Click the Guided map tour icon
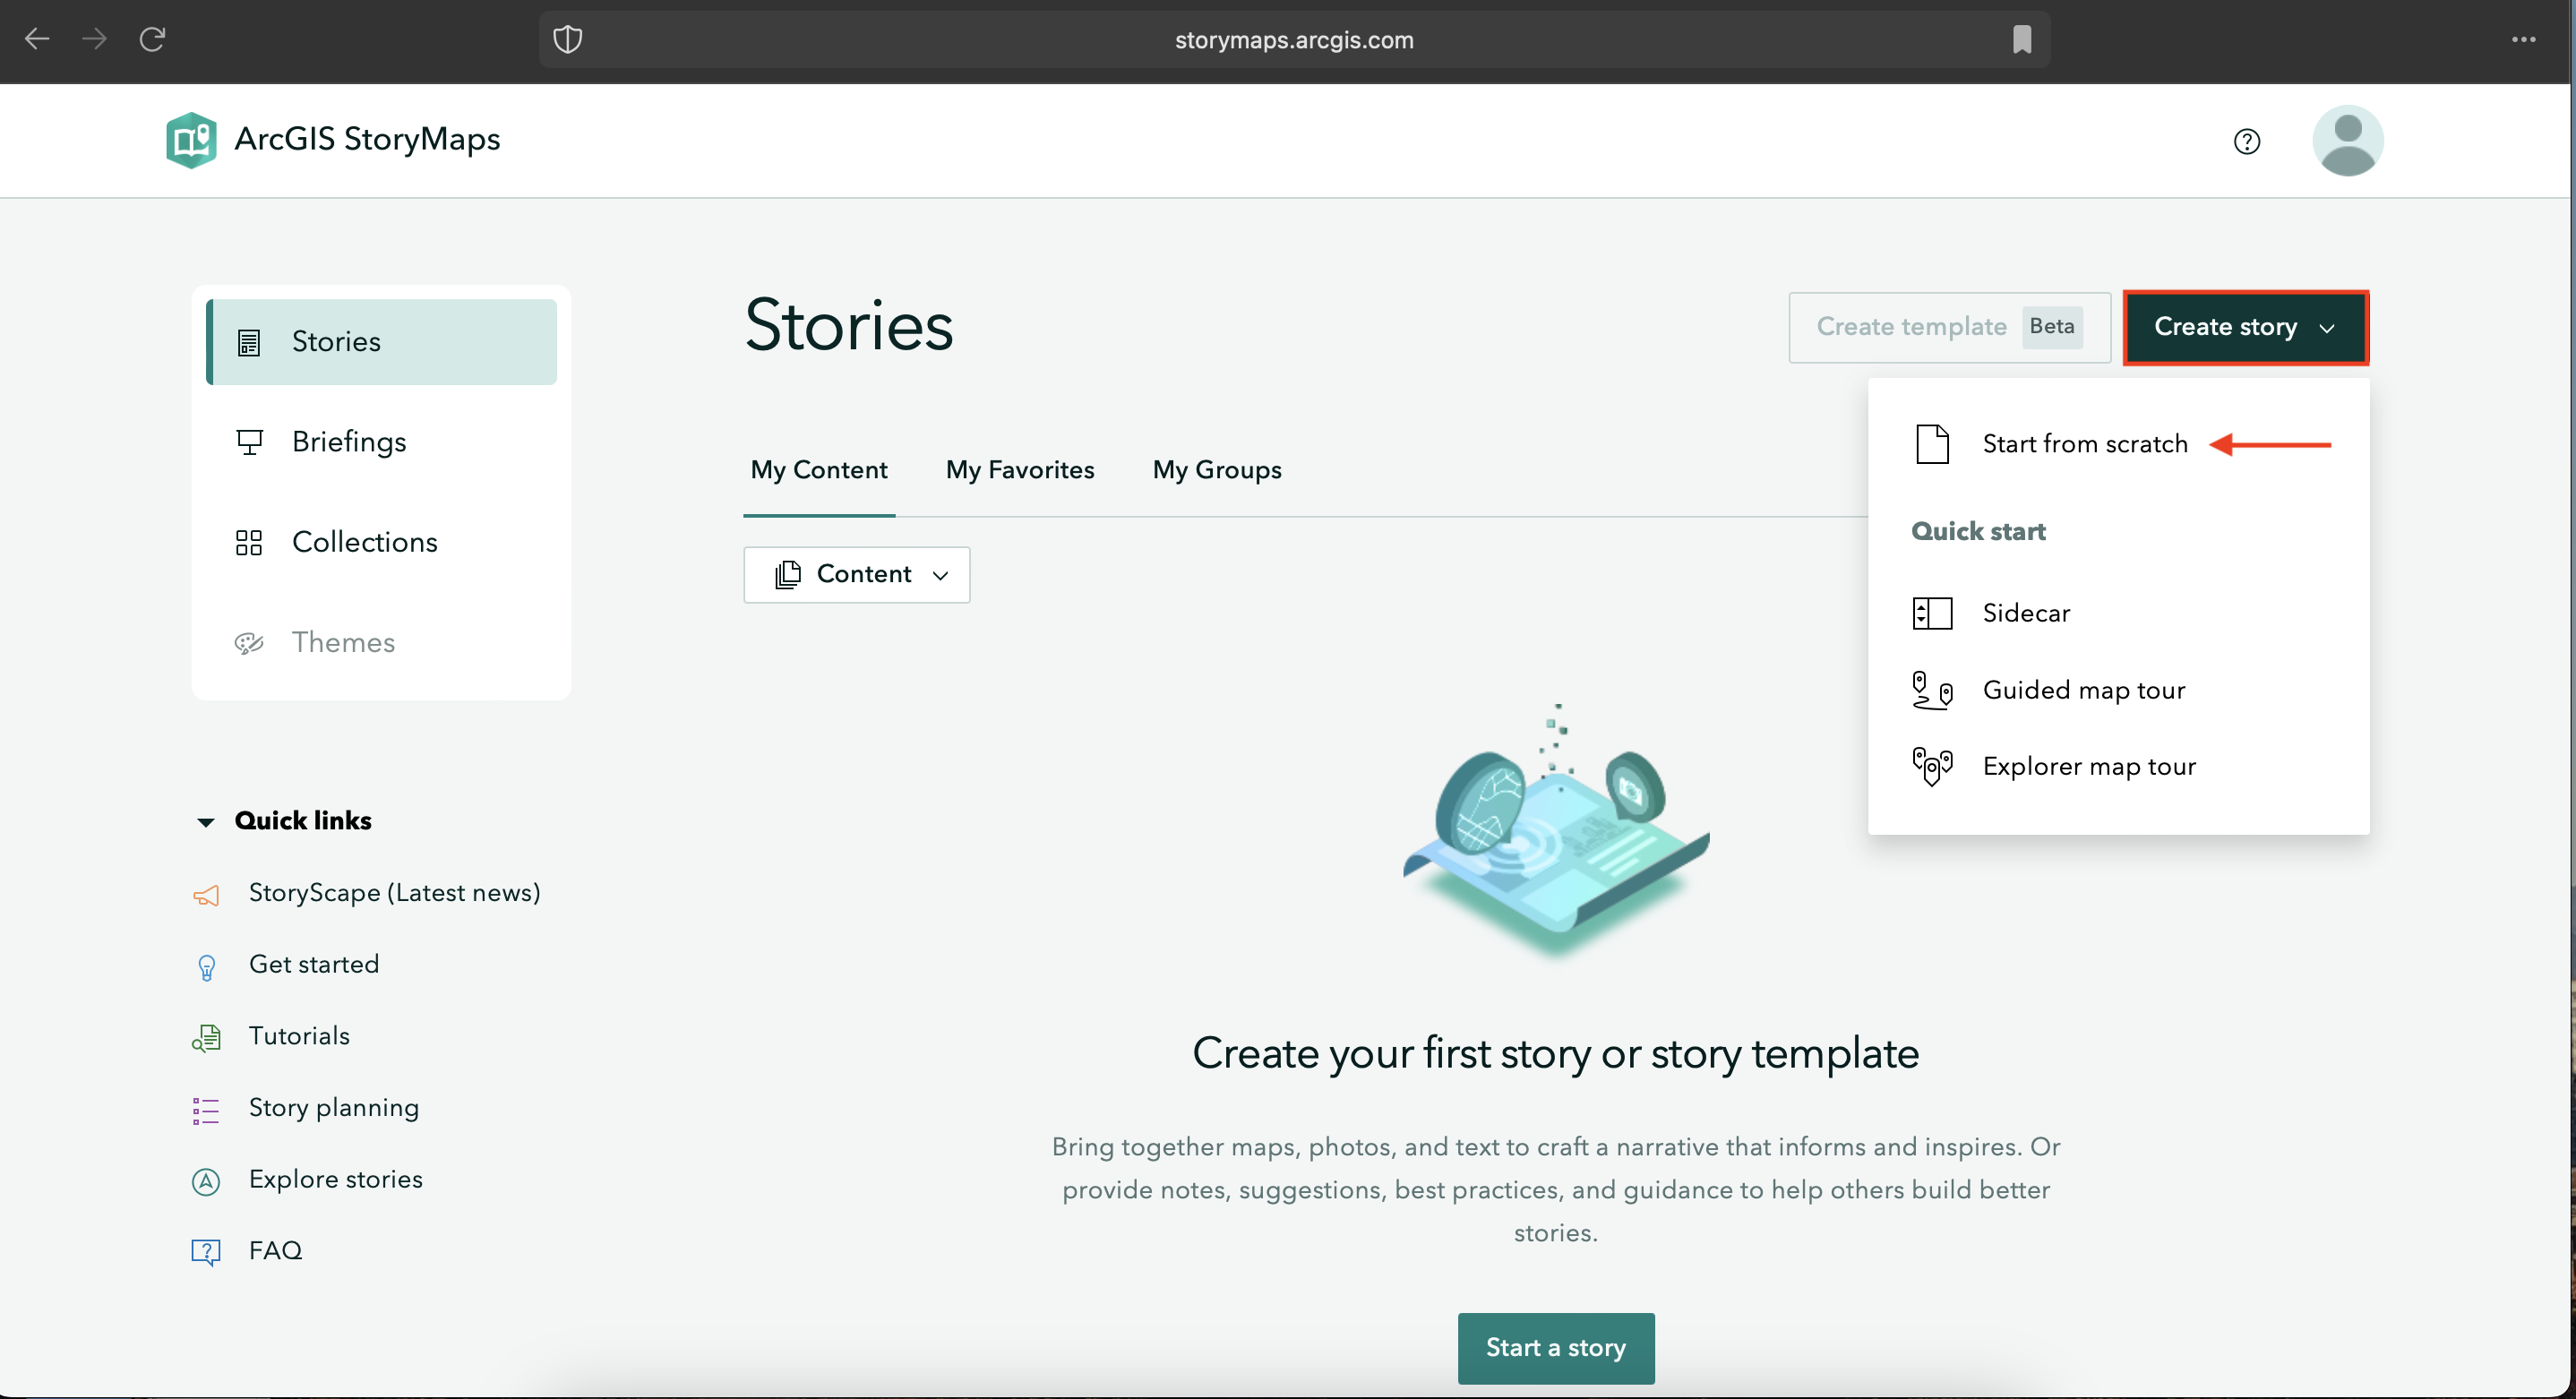Image resolution: width=2576 pixels, height=1399 pixels. 1932,690
